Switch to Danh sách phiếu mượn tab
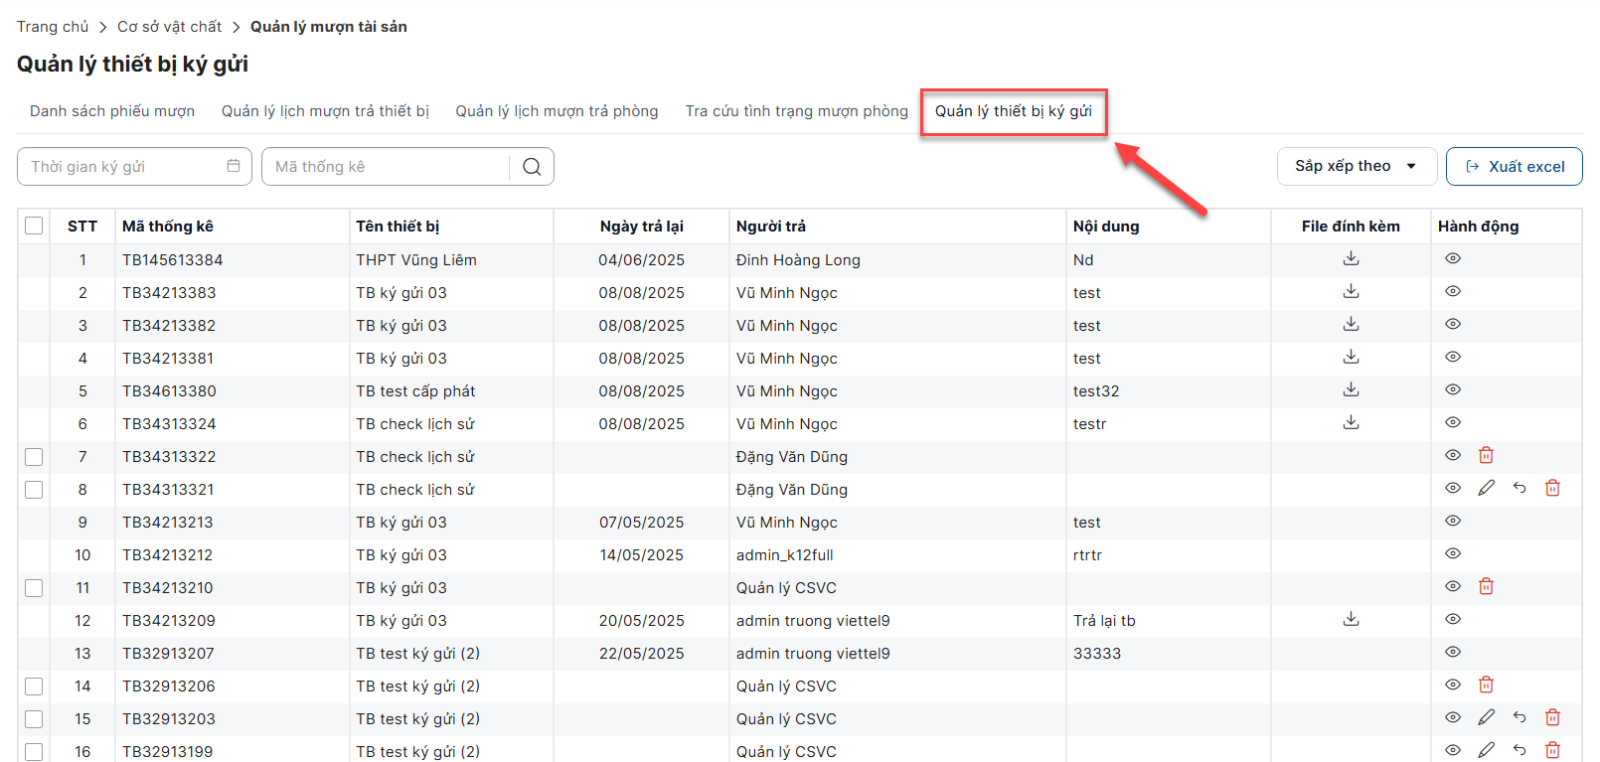The image size is (1600, 762). pos(112,111)
